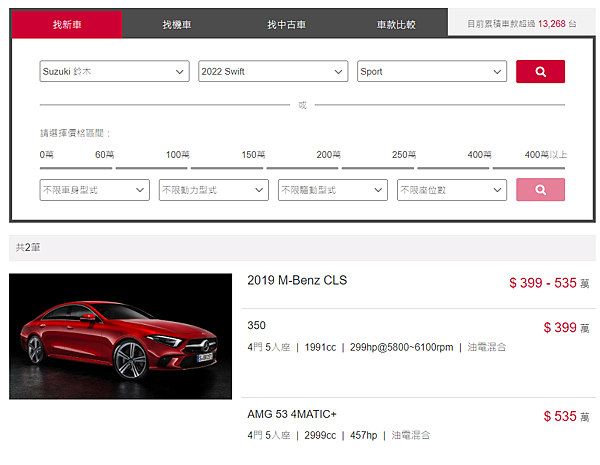600x465 pixels.
Task: Open the 2019 M-Benz CLS title link
Action: [297, 280]
